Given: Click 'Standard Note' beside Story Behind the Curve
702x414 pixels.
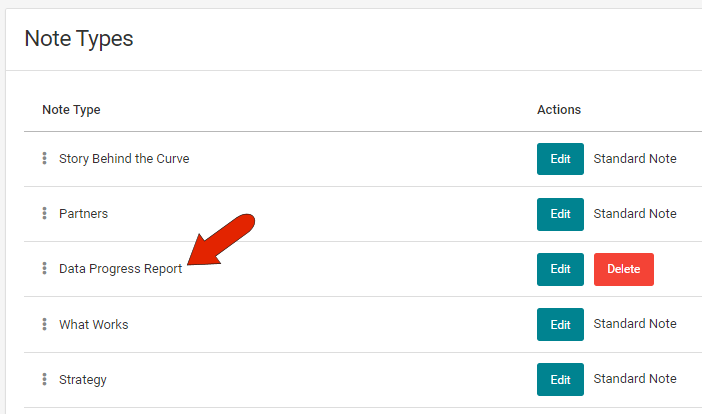Looking at the screenshot, I should point(635,158).
